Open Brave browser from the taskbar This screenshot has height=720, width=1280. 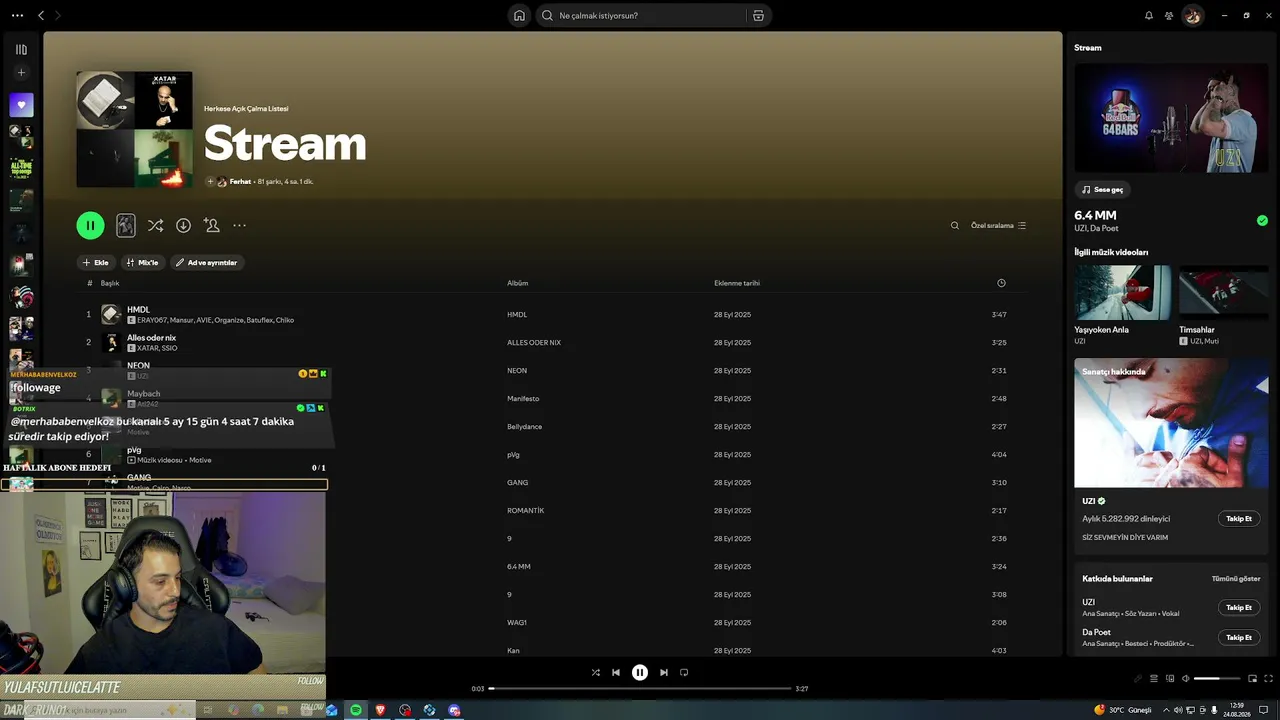(380, 710)
